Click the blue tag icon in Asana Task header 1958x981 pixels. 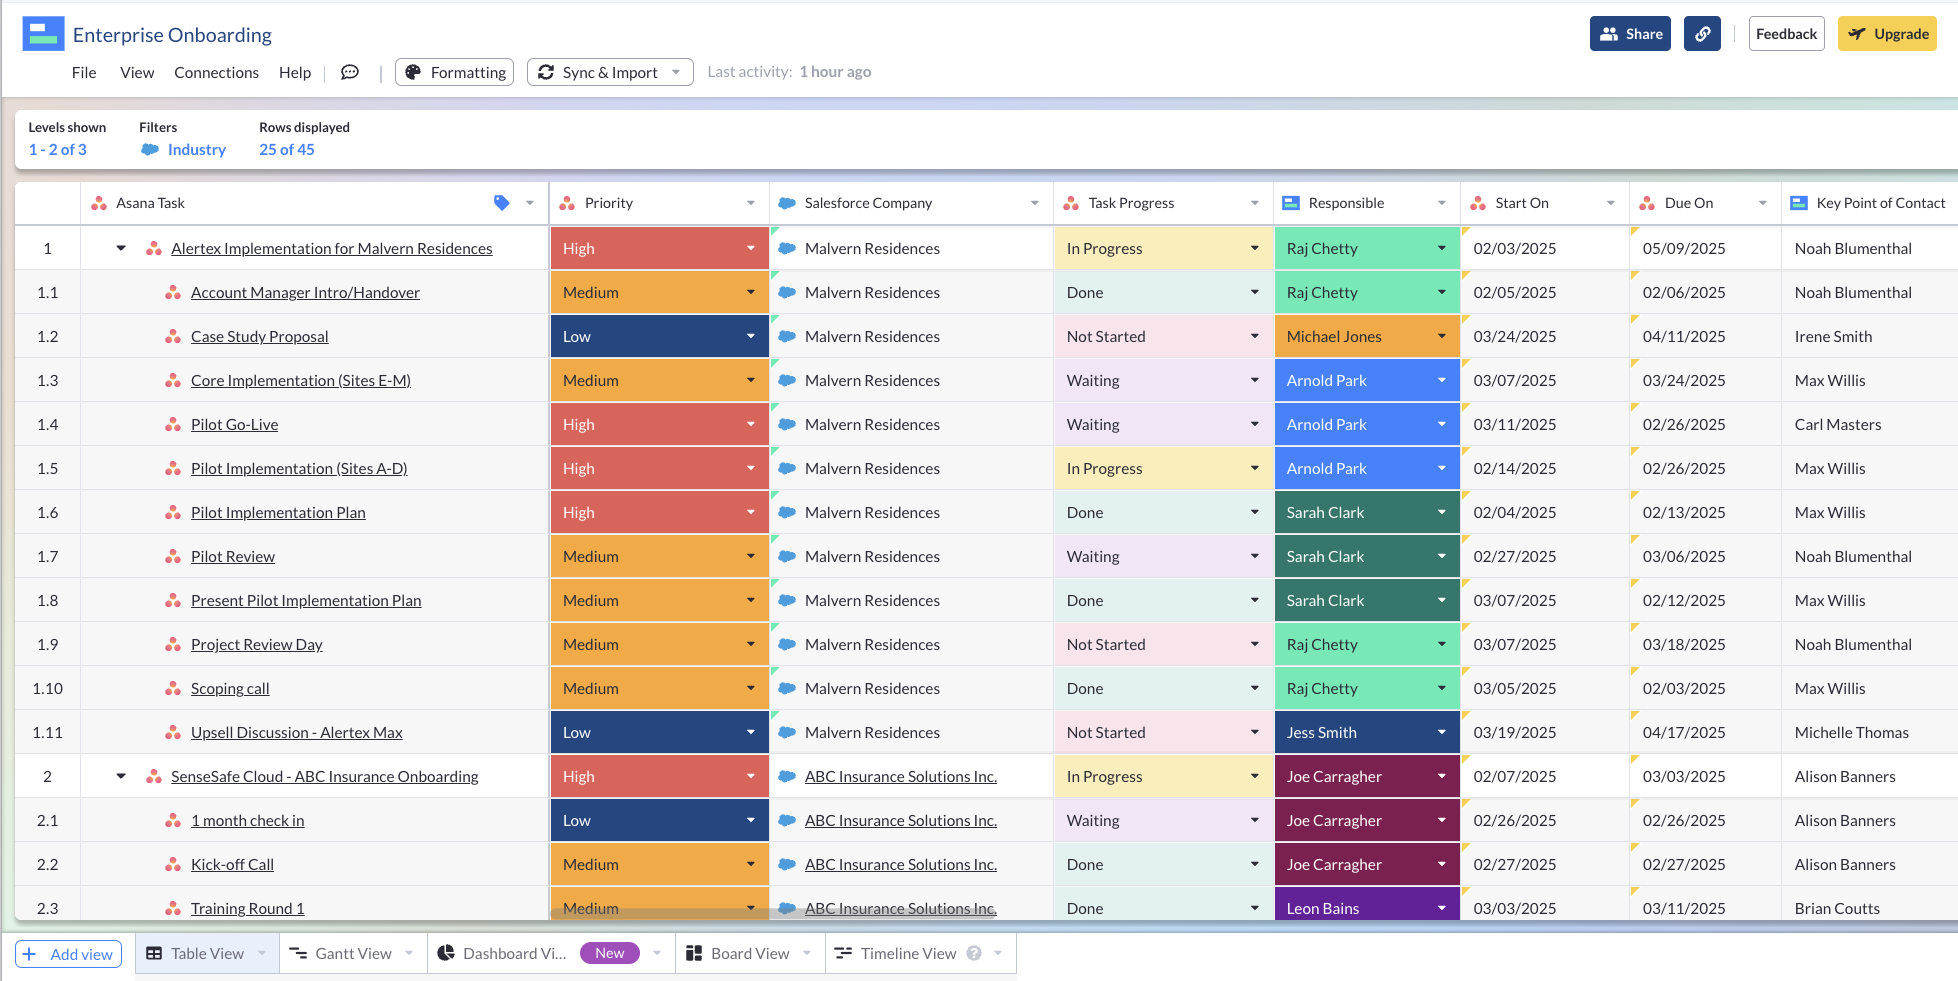coord(502,203)
